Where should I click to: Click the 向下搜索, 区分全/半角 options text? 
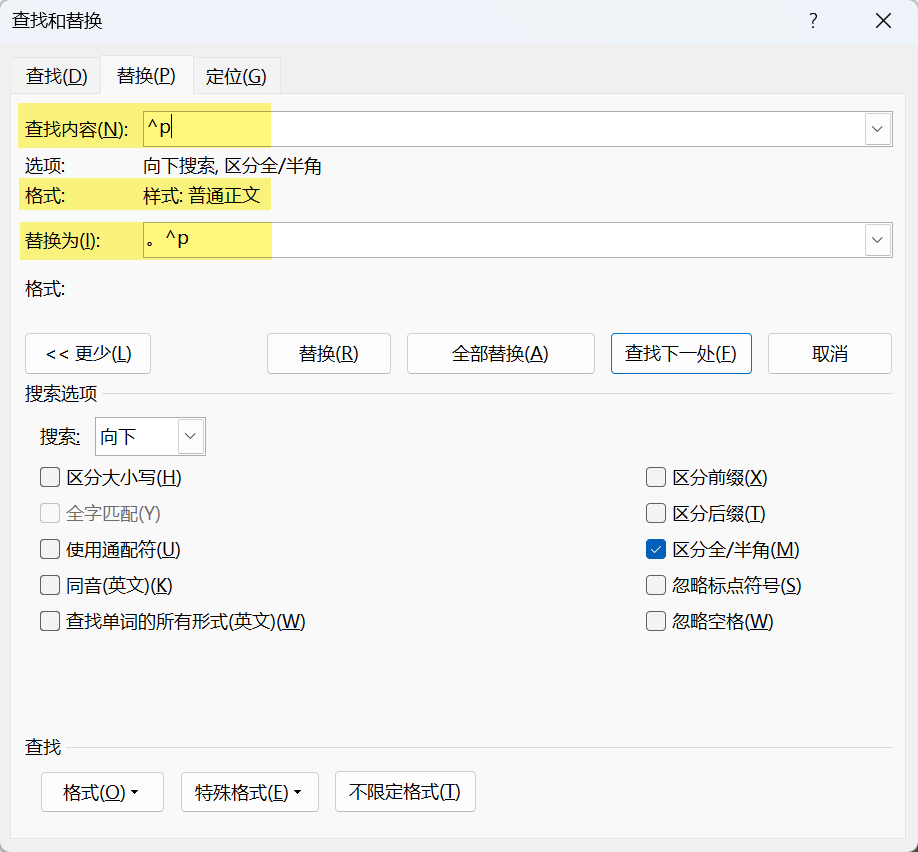[x=232, y=166]
